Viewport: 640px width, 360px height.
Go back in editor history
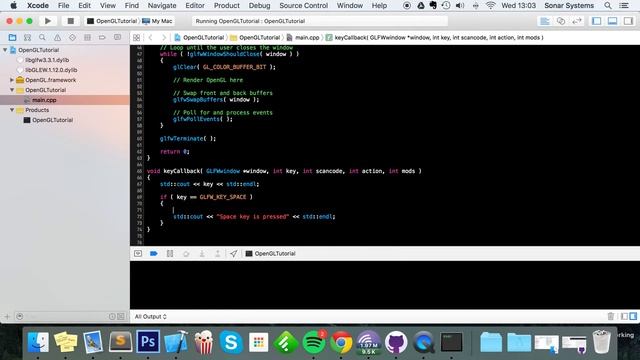151,38
